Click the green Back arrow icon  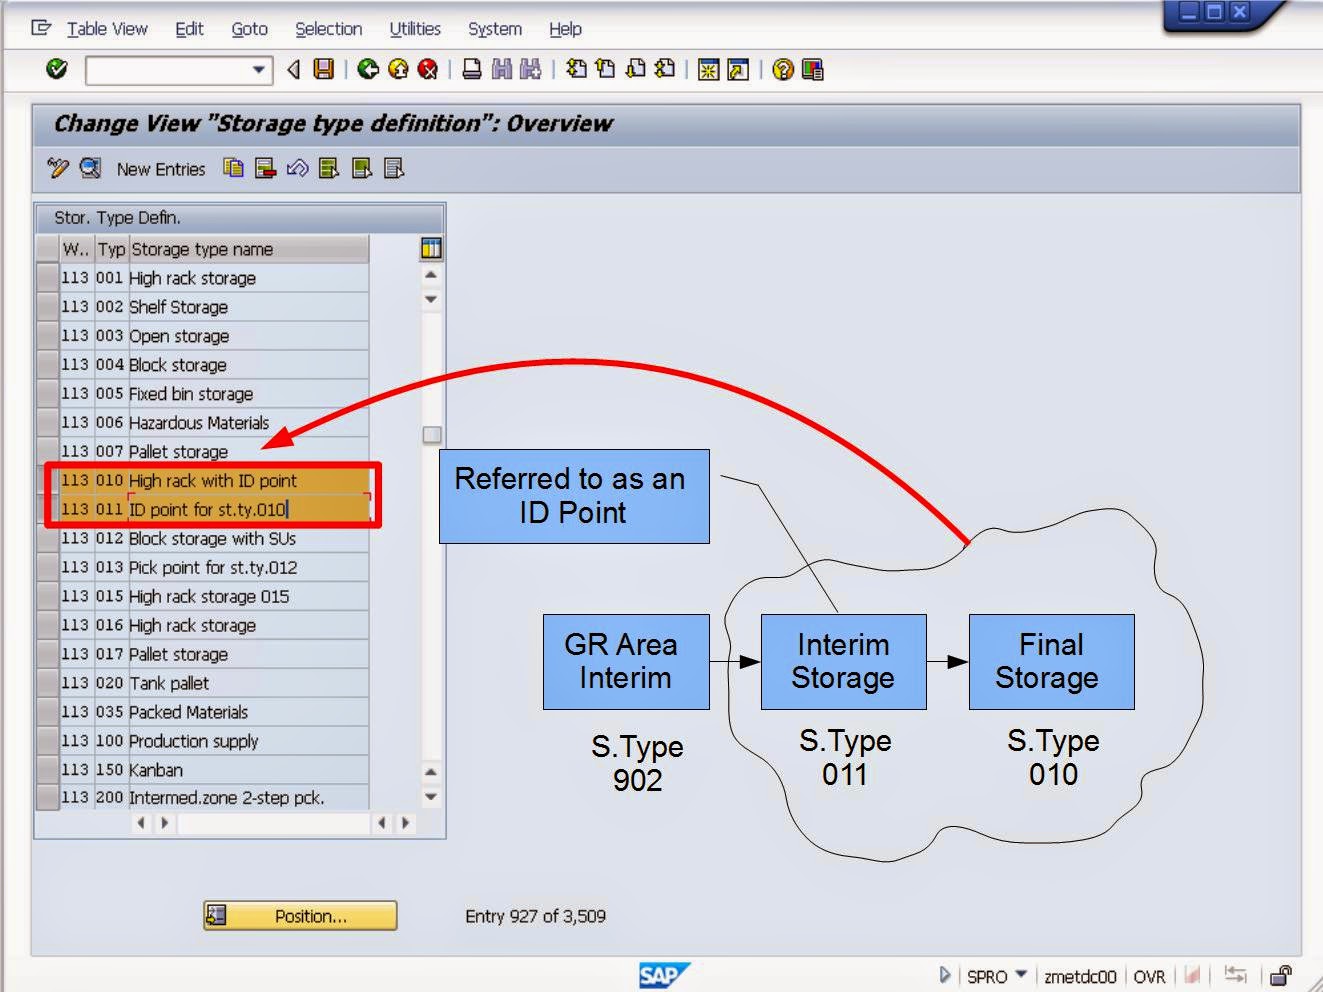pos(370,69)
